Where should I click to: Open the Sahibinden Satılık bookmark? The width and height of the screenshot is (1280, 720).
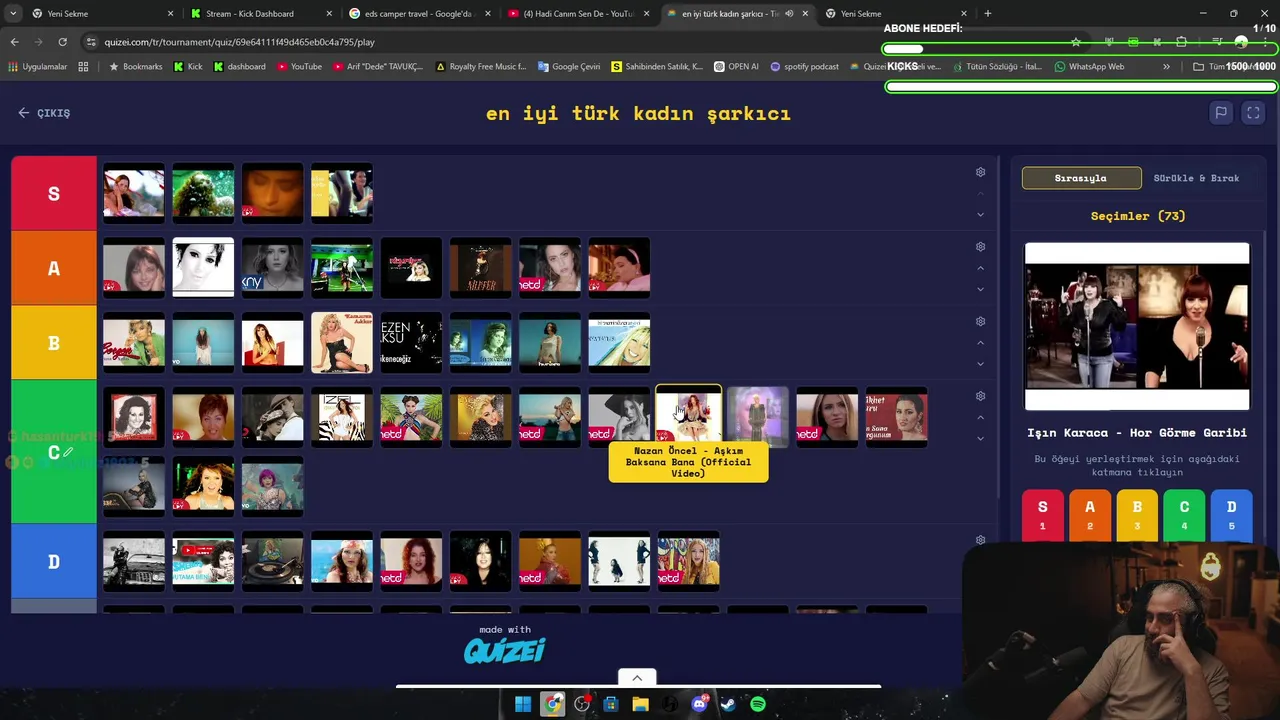657,66
